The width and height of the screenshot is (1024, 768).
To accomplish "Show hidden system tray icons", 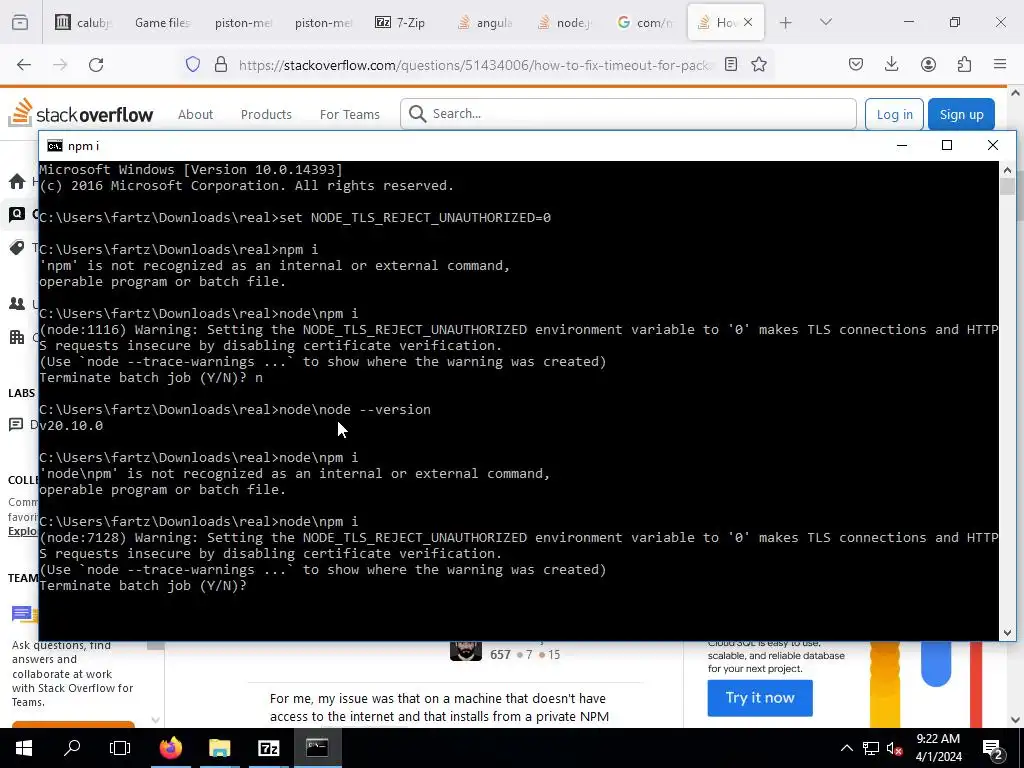I will coord(846,748).
